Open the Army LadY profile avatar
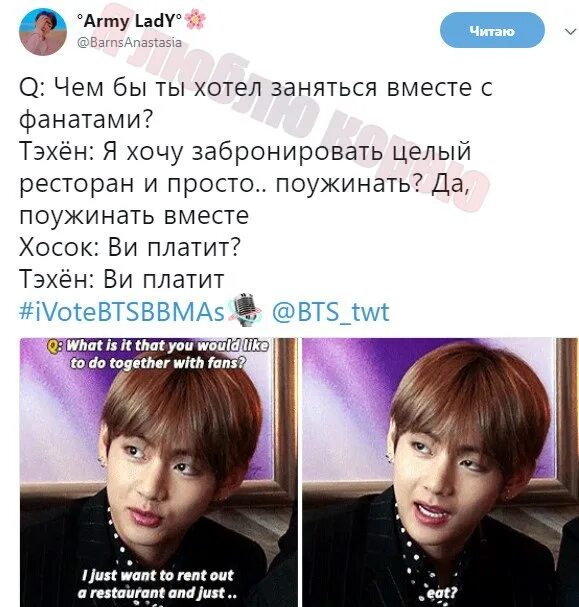The height and width of the screenshot is (607, 579). [43, 32]
